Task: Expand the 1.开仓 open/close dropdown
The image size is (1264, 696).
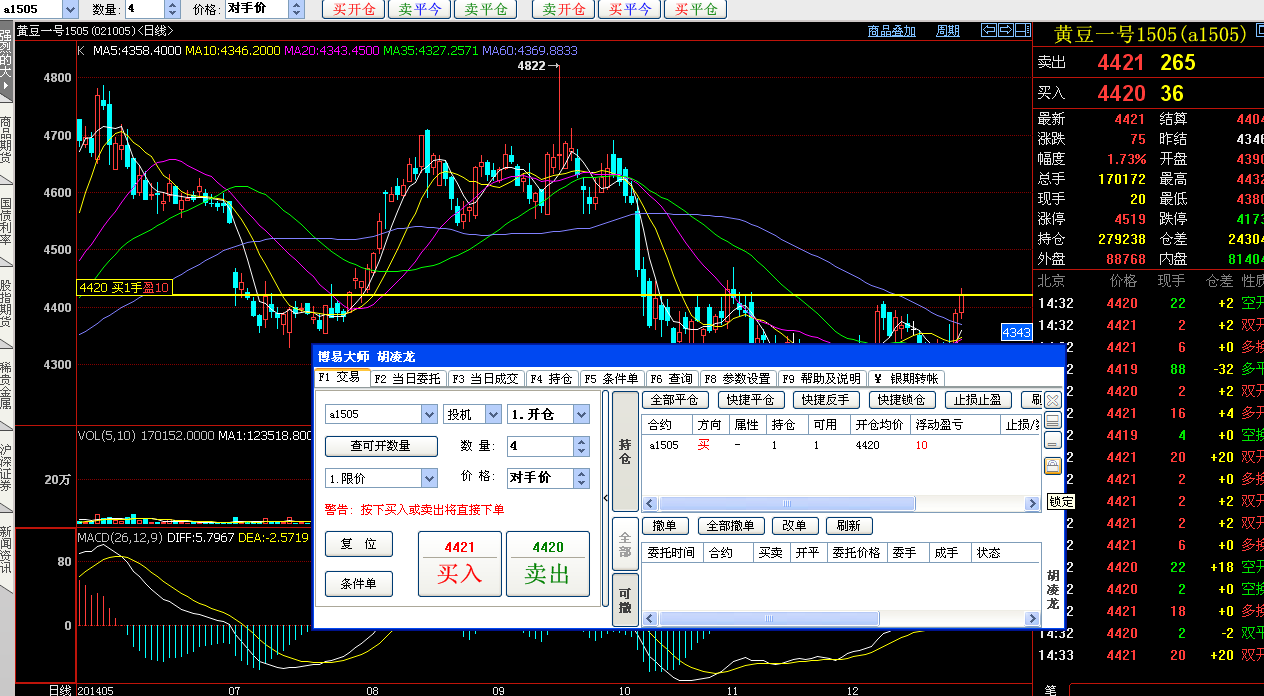Action: point(581,414)
